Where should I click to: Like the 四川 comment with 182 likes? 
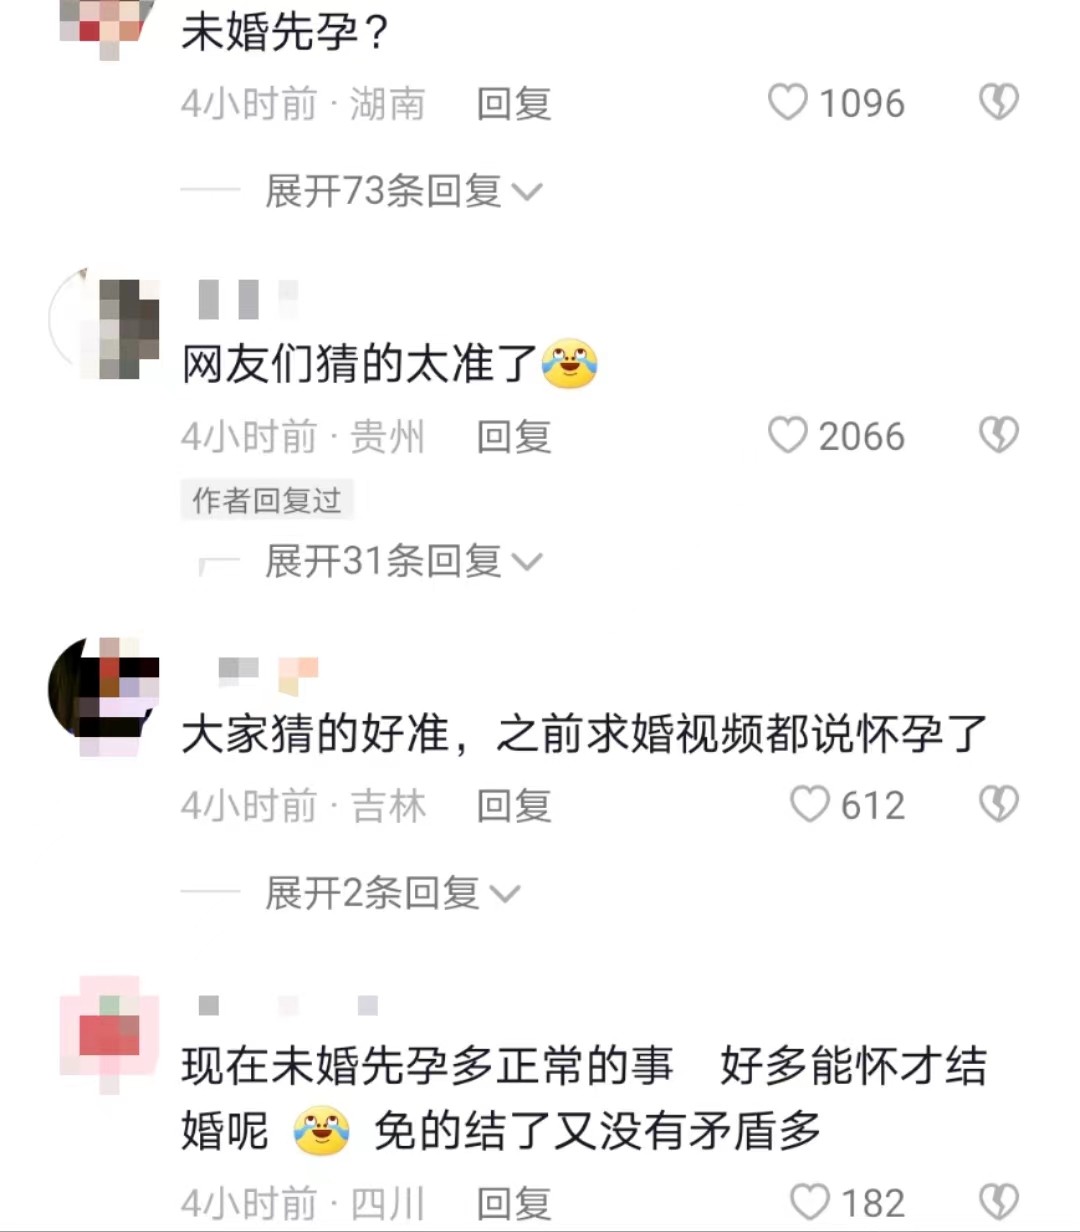click(810, 1202)
